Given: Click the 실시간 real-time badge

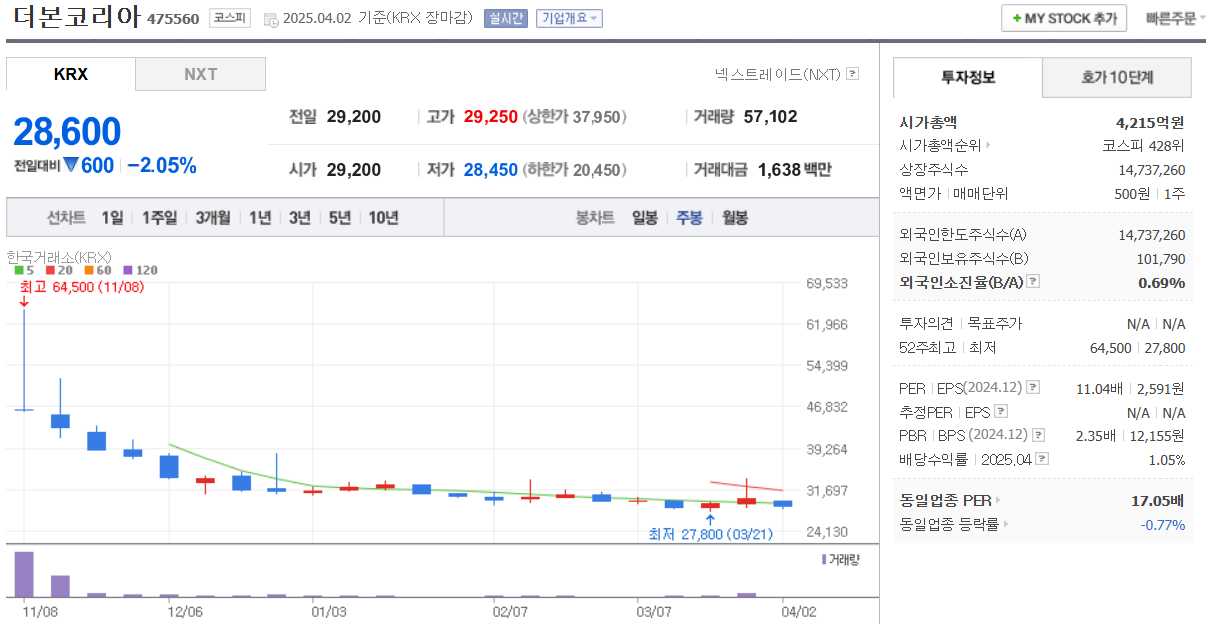Looking at the screenshot, I should click(504, 19).
